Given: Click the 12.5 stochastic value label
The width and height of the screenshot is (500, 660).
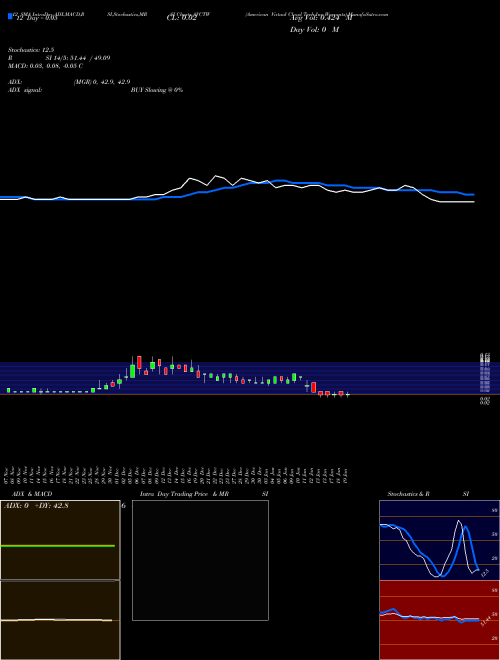Looking at the screenshot, I should pyautogui.click(x=484, y=573).
